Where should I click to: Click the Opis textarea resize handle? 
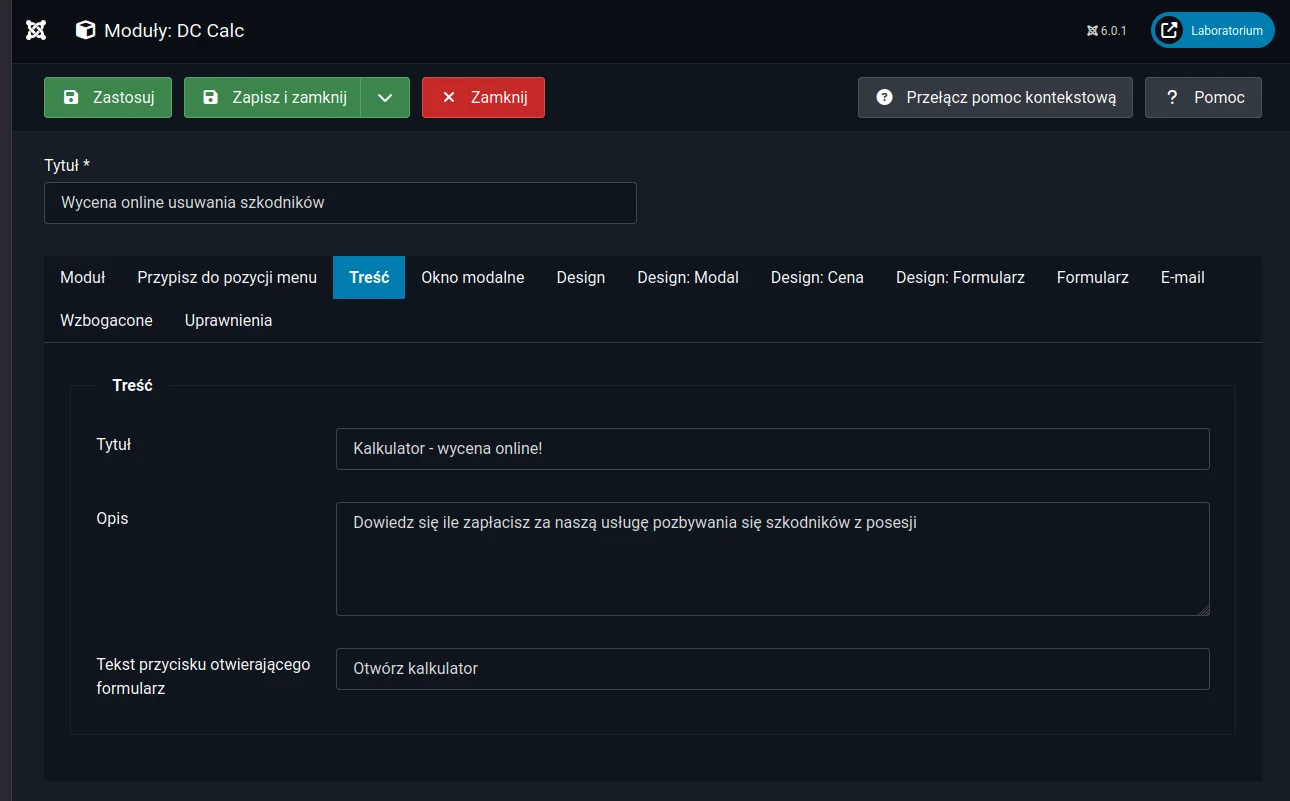(1203, 609)
